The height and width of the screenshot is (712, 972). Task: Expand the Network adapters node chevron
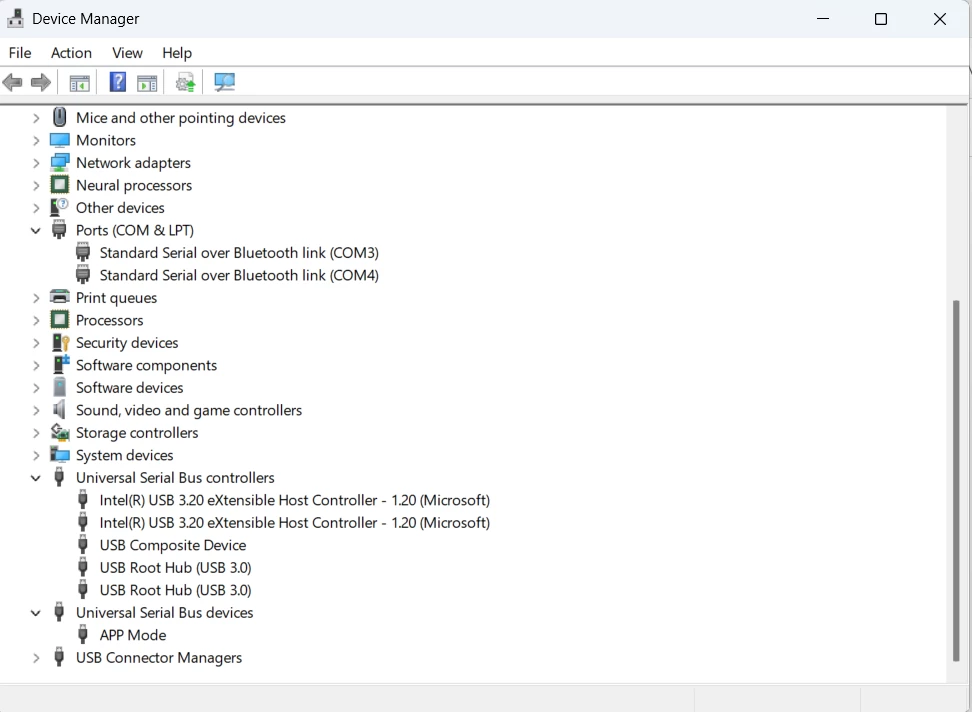click(36, 163)
